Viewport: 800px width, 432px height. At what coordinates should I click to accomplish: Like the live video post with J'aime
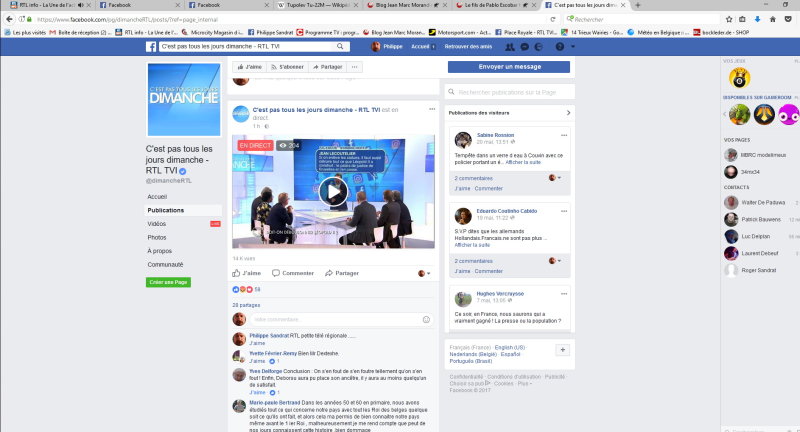pyautogui.click(x=246, y=273)
